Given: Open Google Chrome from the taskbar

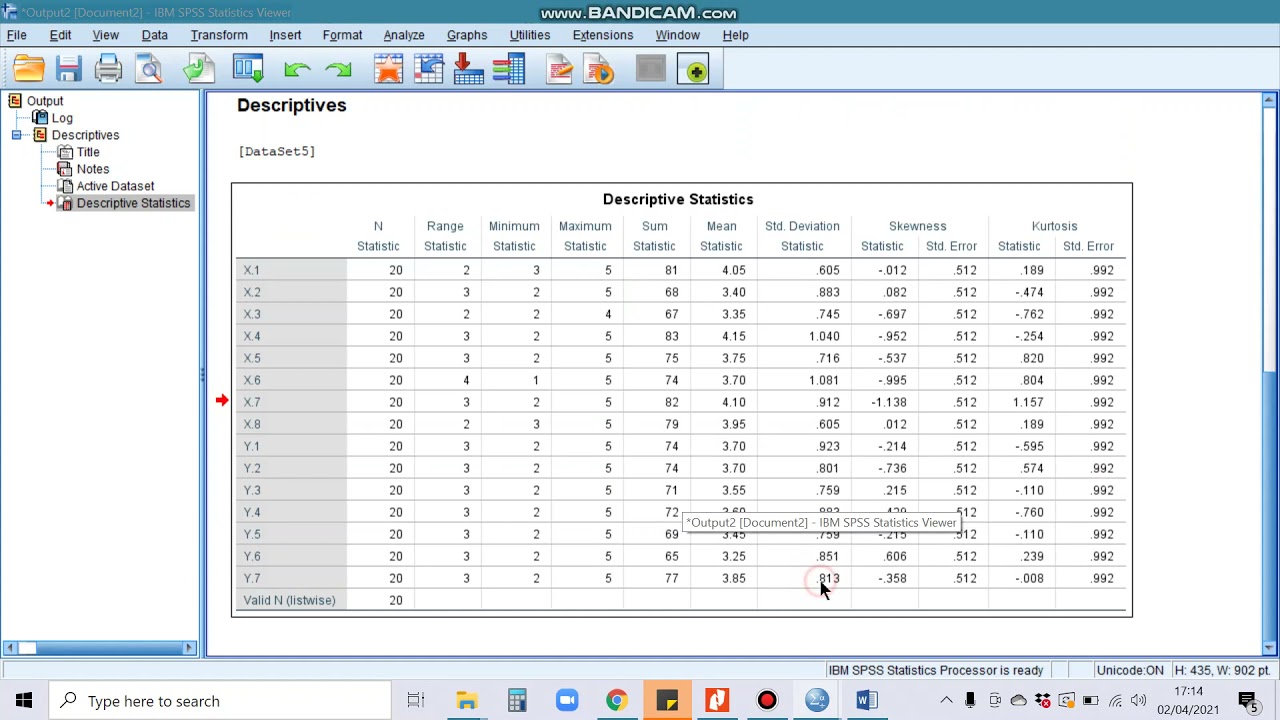Looking at the screenshot, I should point(617,701).
